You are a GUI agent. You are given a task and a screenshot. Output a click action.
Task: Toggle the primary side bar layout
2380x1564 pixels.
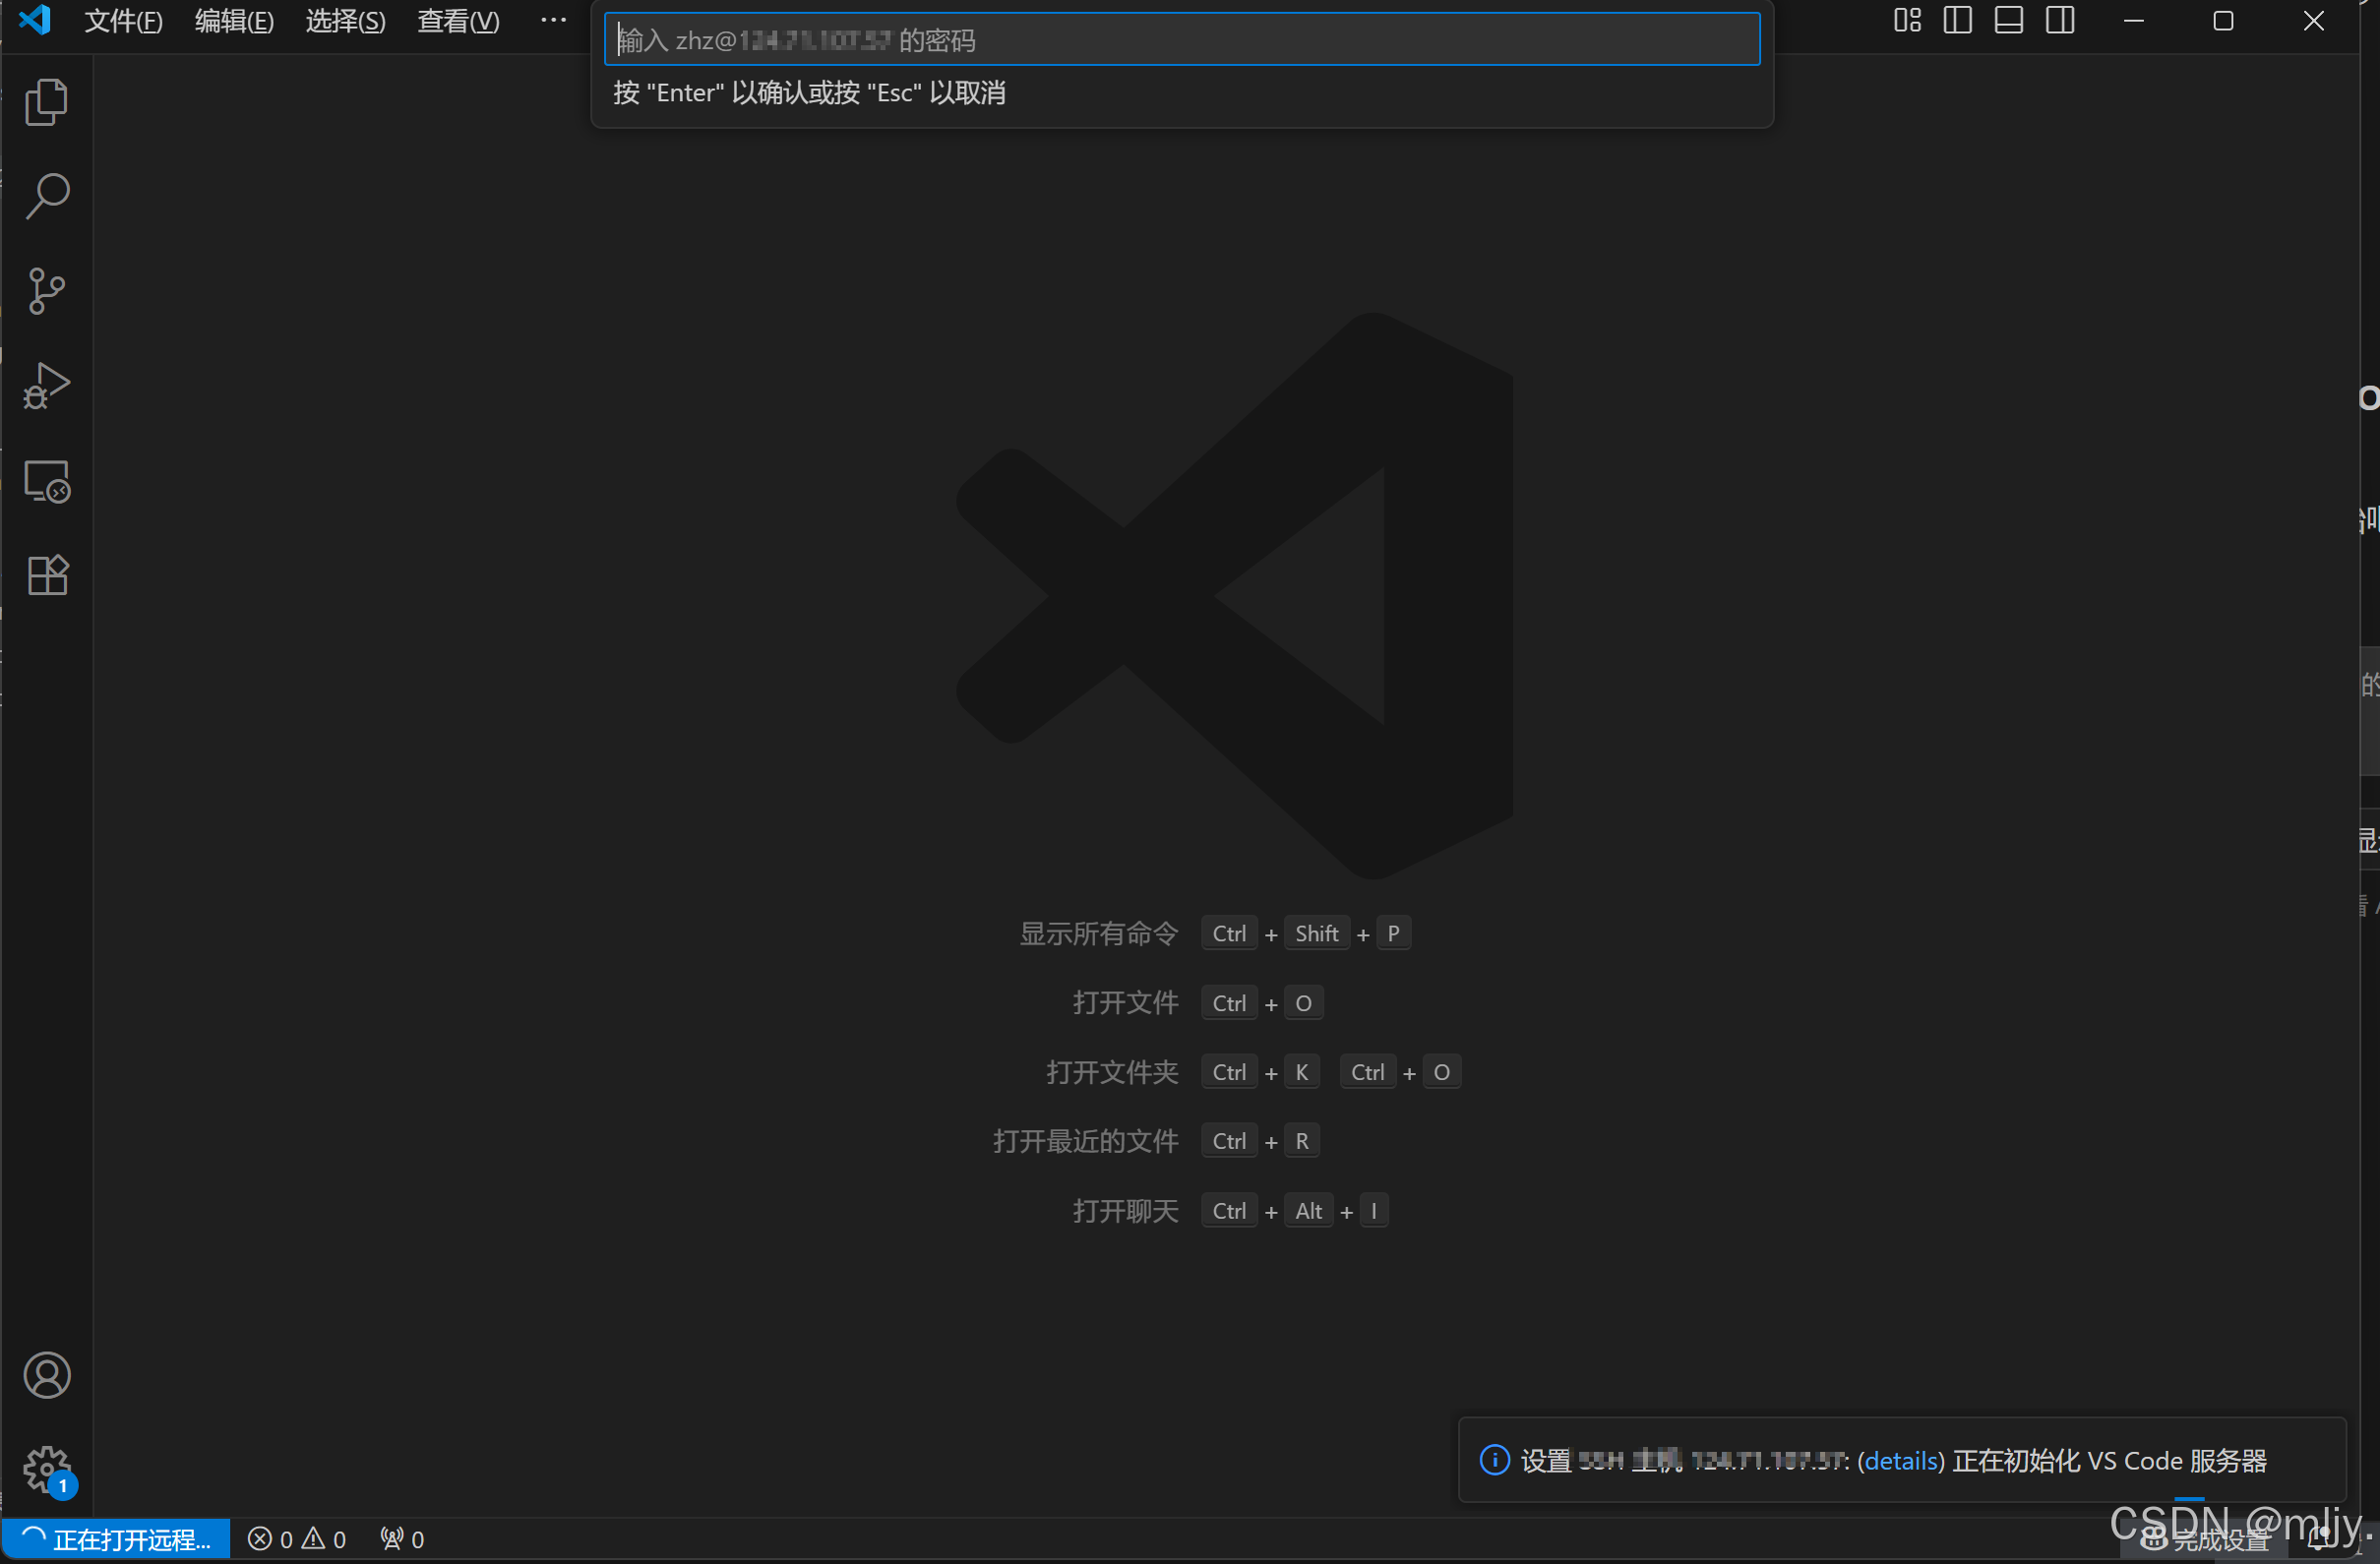click(x=1957, y=20)
